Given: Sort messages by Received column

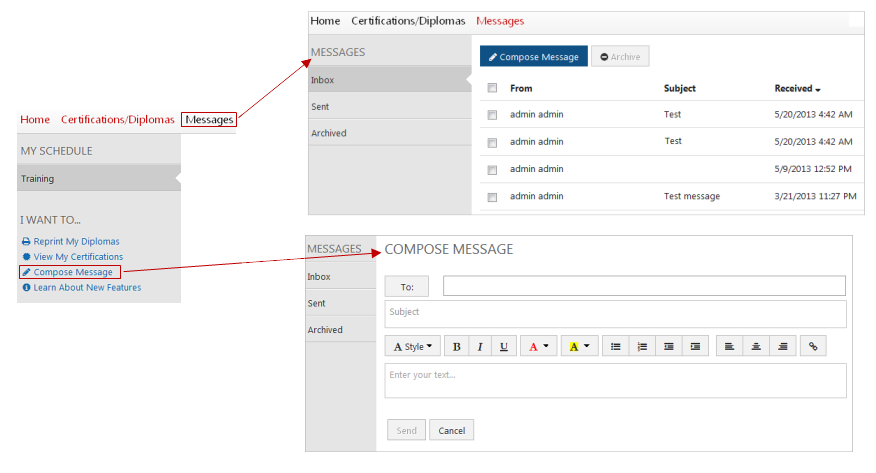Looking at the screenshot, I should pos(797,89).
